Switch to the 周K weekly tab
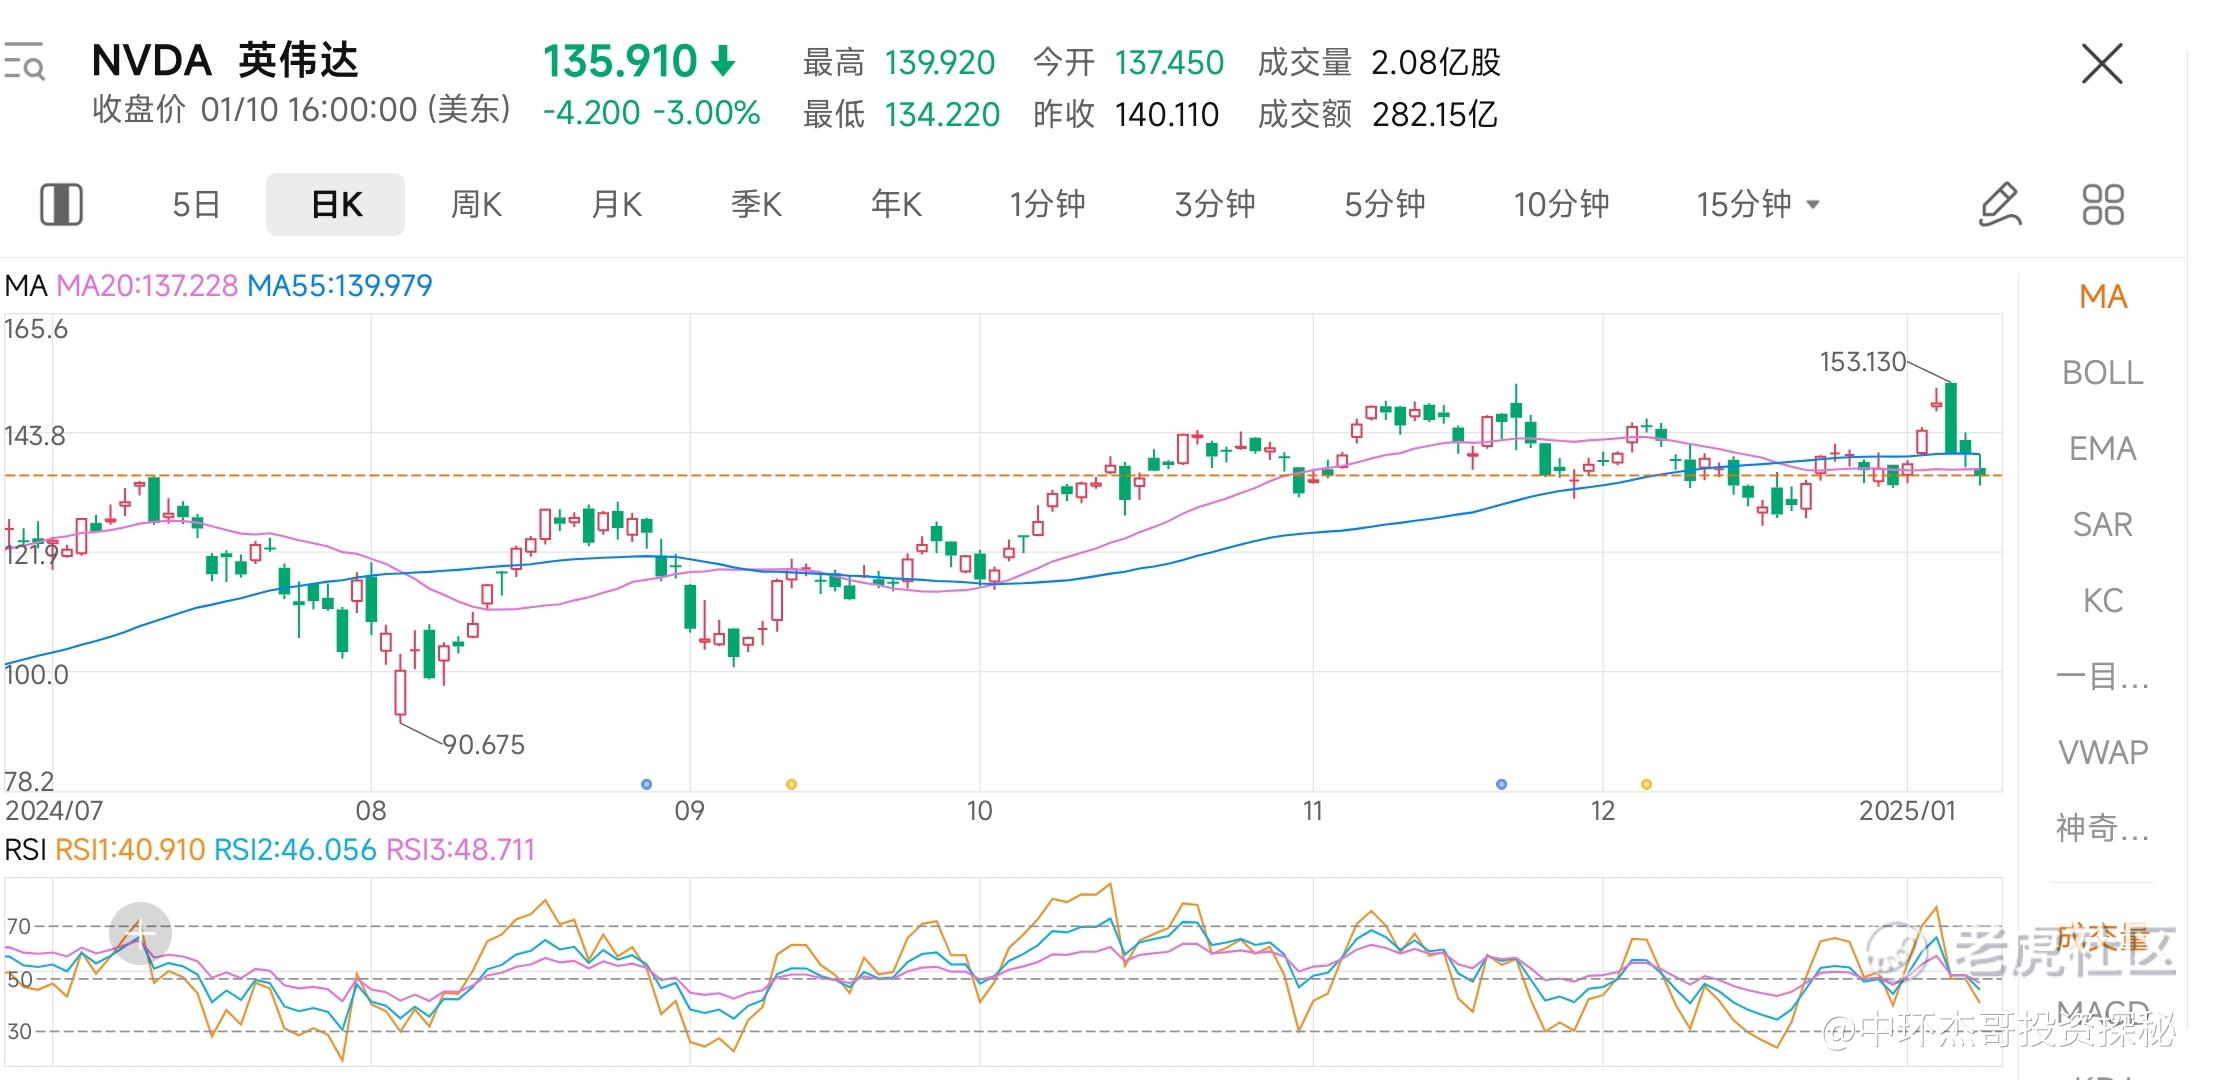This screenshot has width=2220, height=1080. [x=476, y=205]
